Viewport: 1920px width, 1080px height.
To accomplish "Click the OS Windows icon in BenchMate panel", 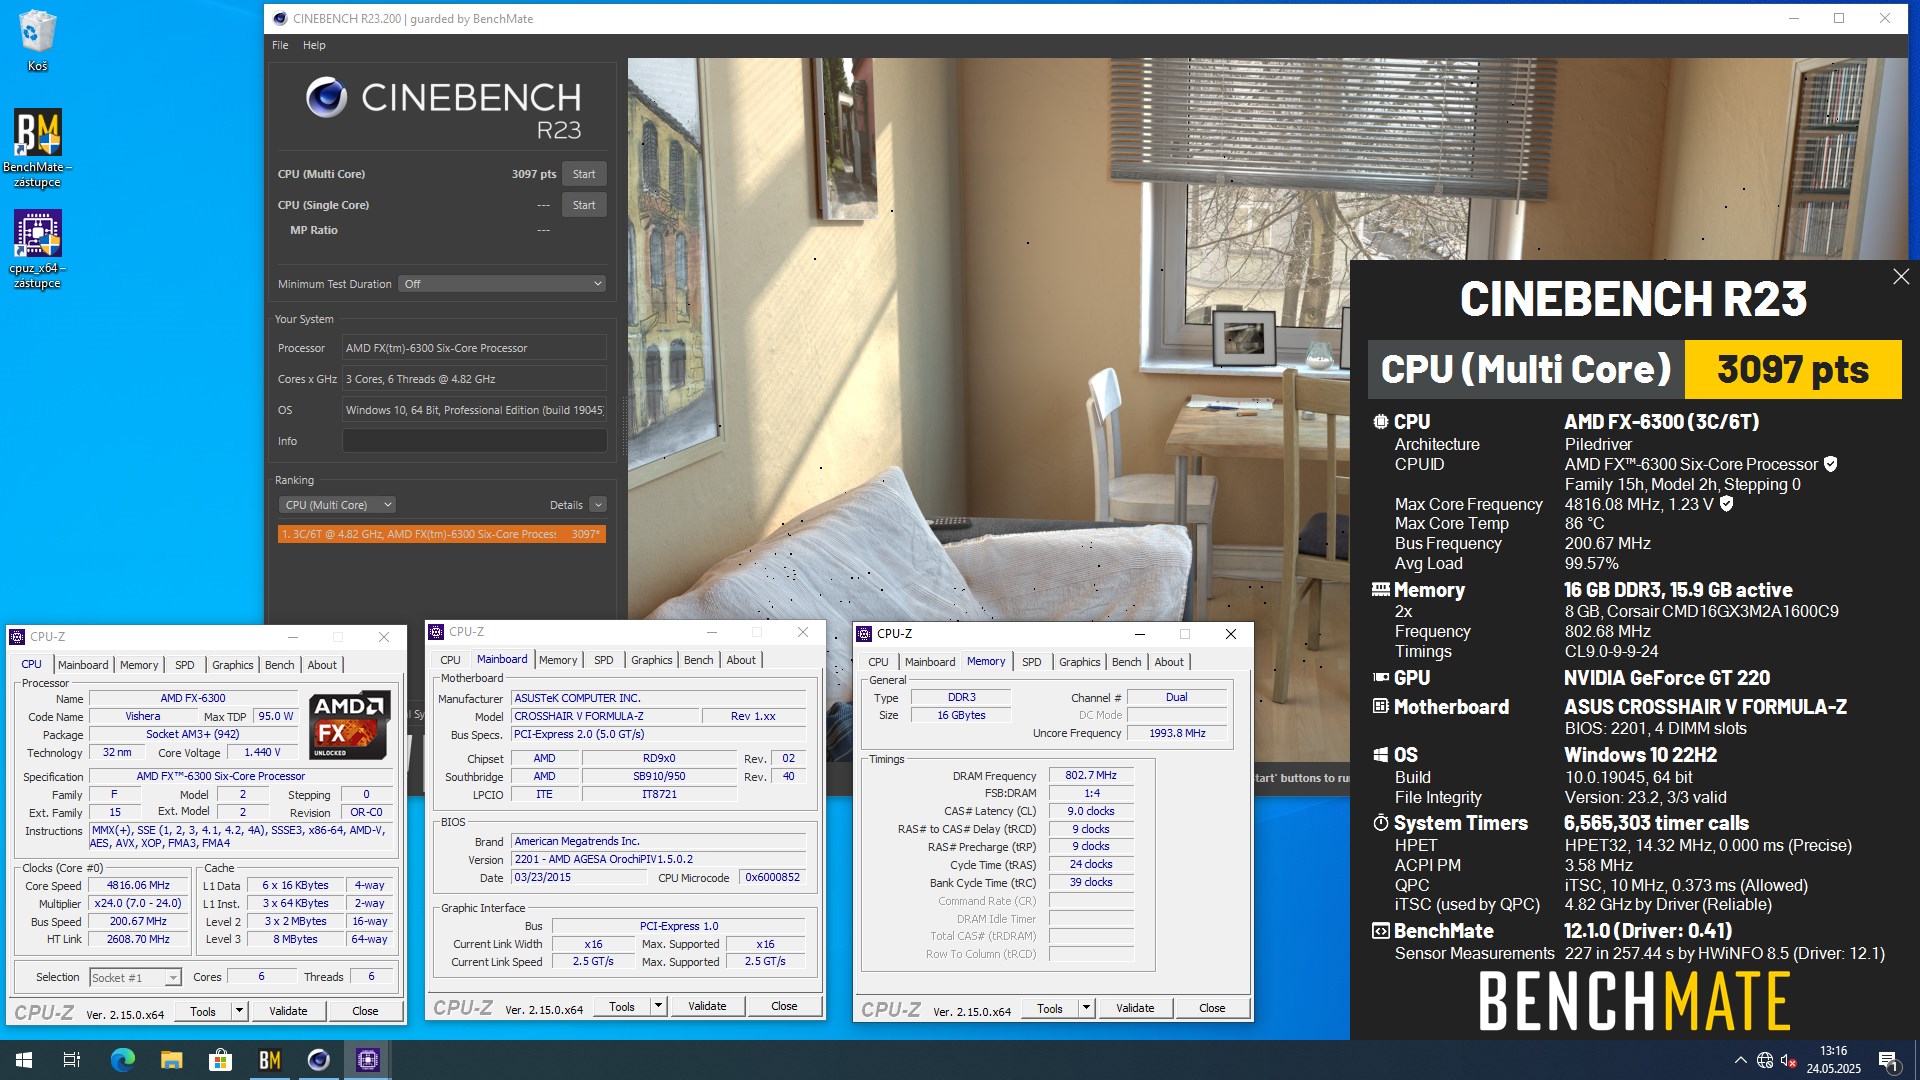I will point(1380,755).
